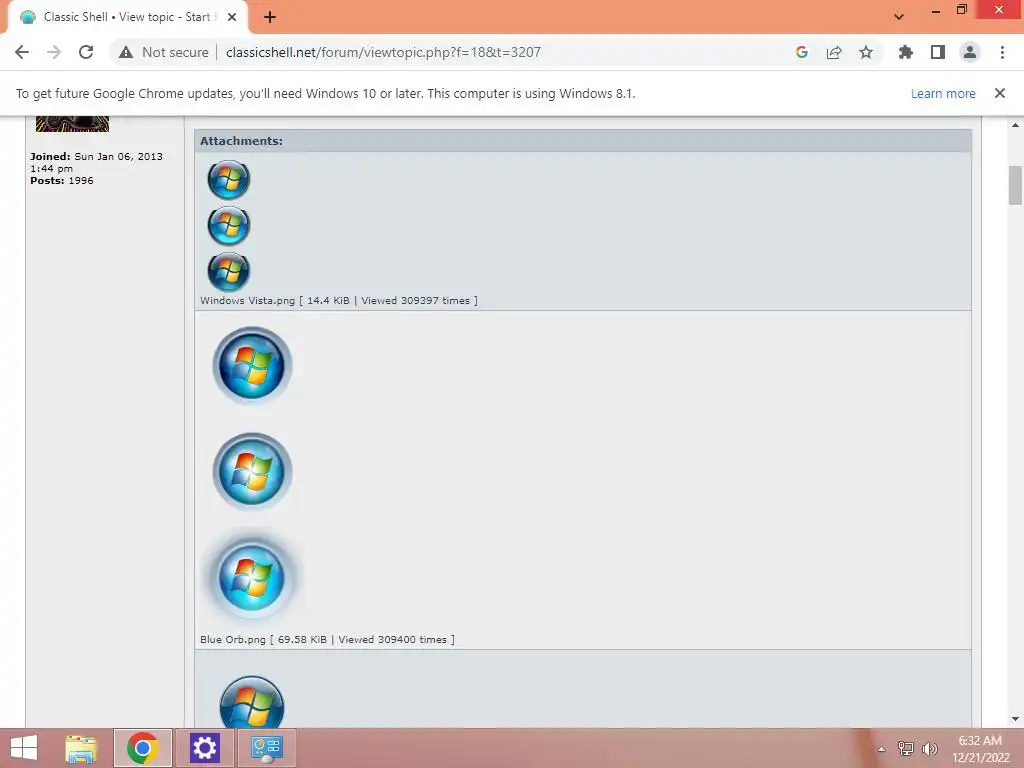Viewport: 1024px width, 768px height.
Task: Open the Windows Start button
Action: (x=24, y=748)
